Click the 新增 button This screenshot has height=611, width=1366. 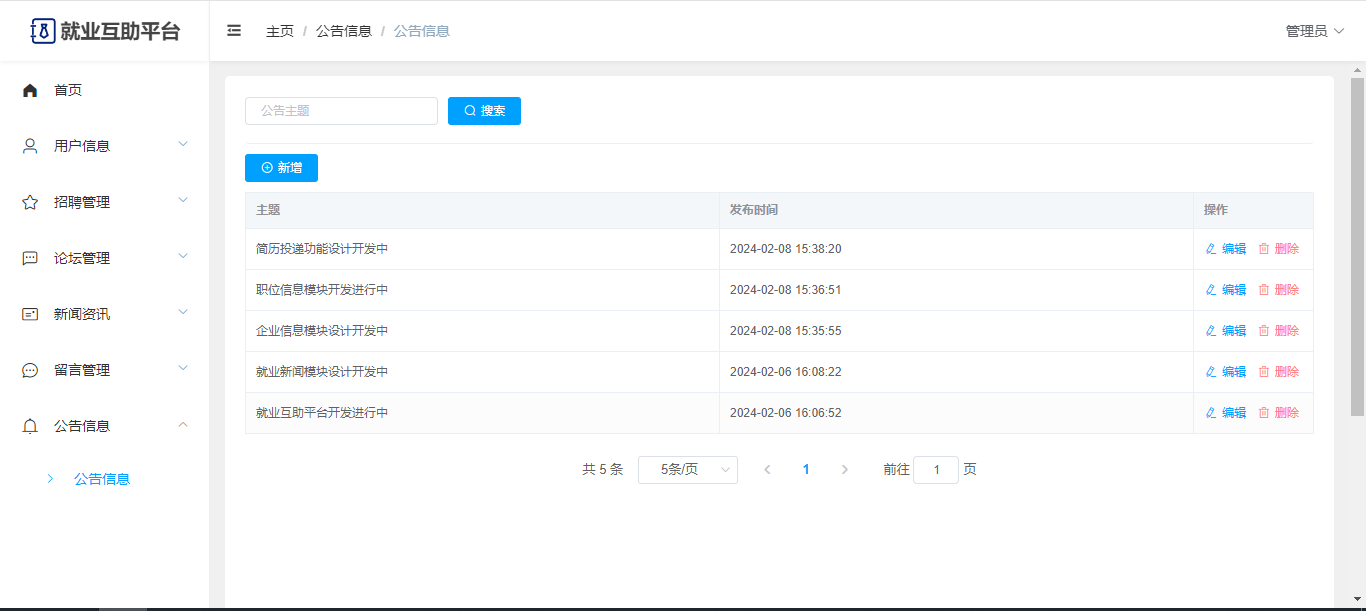pyautogui.click(x=281, y=168)
